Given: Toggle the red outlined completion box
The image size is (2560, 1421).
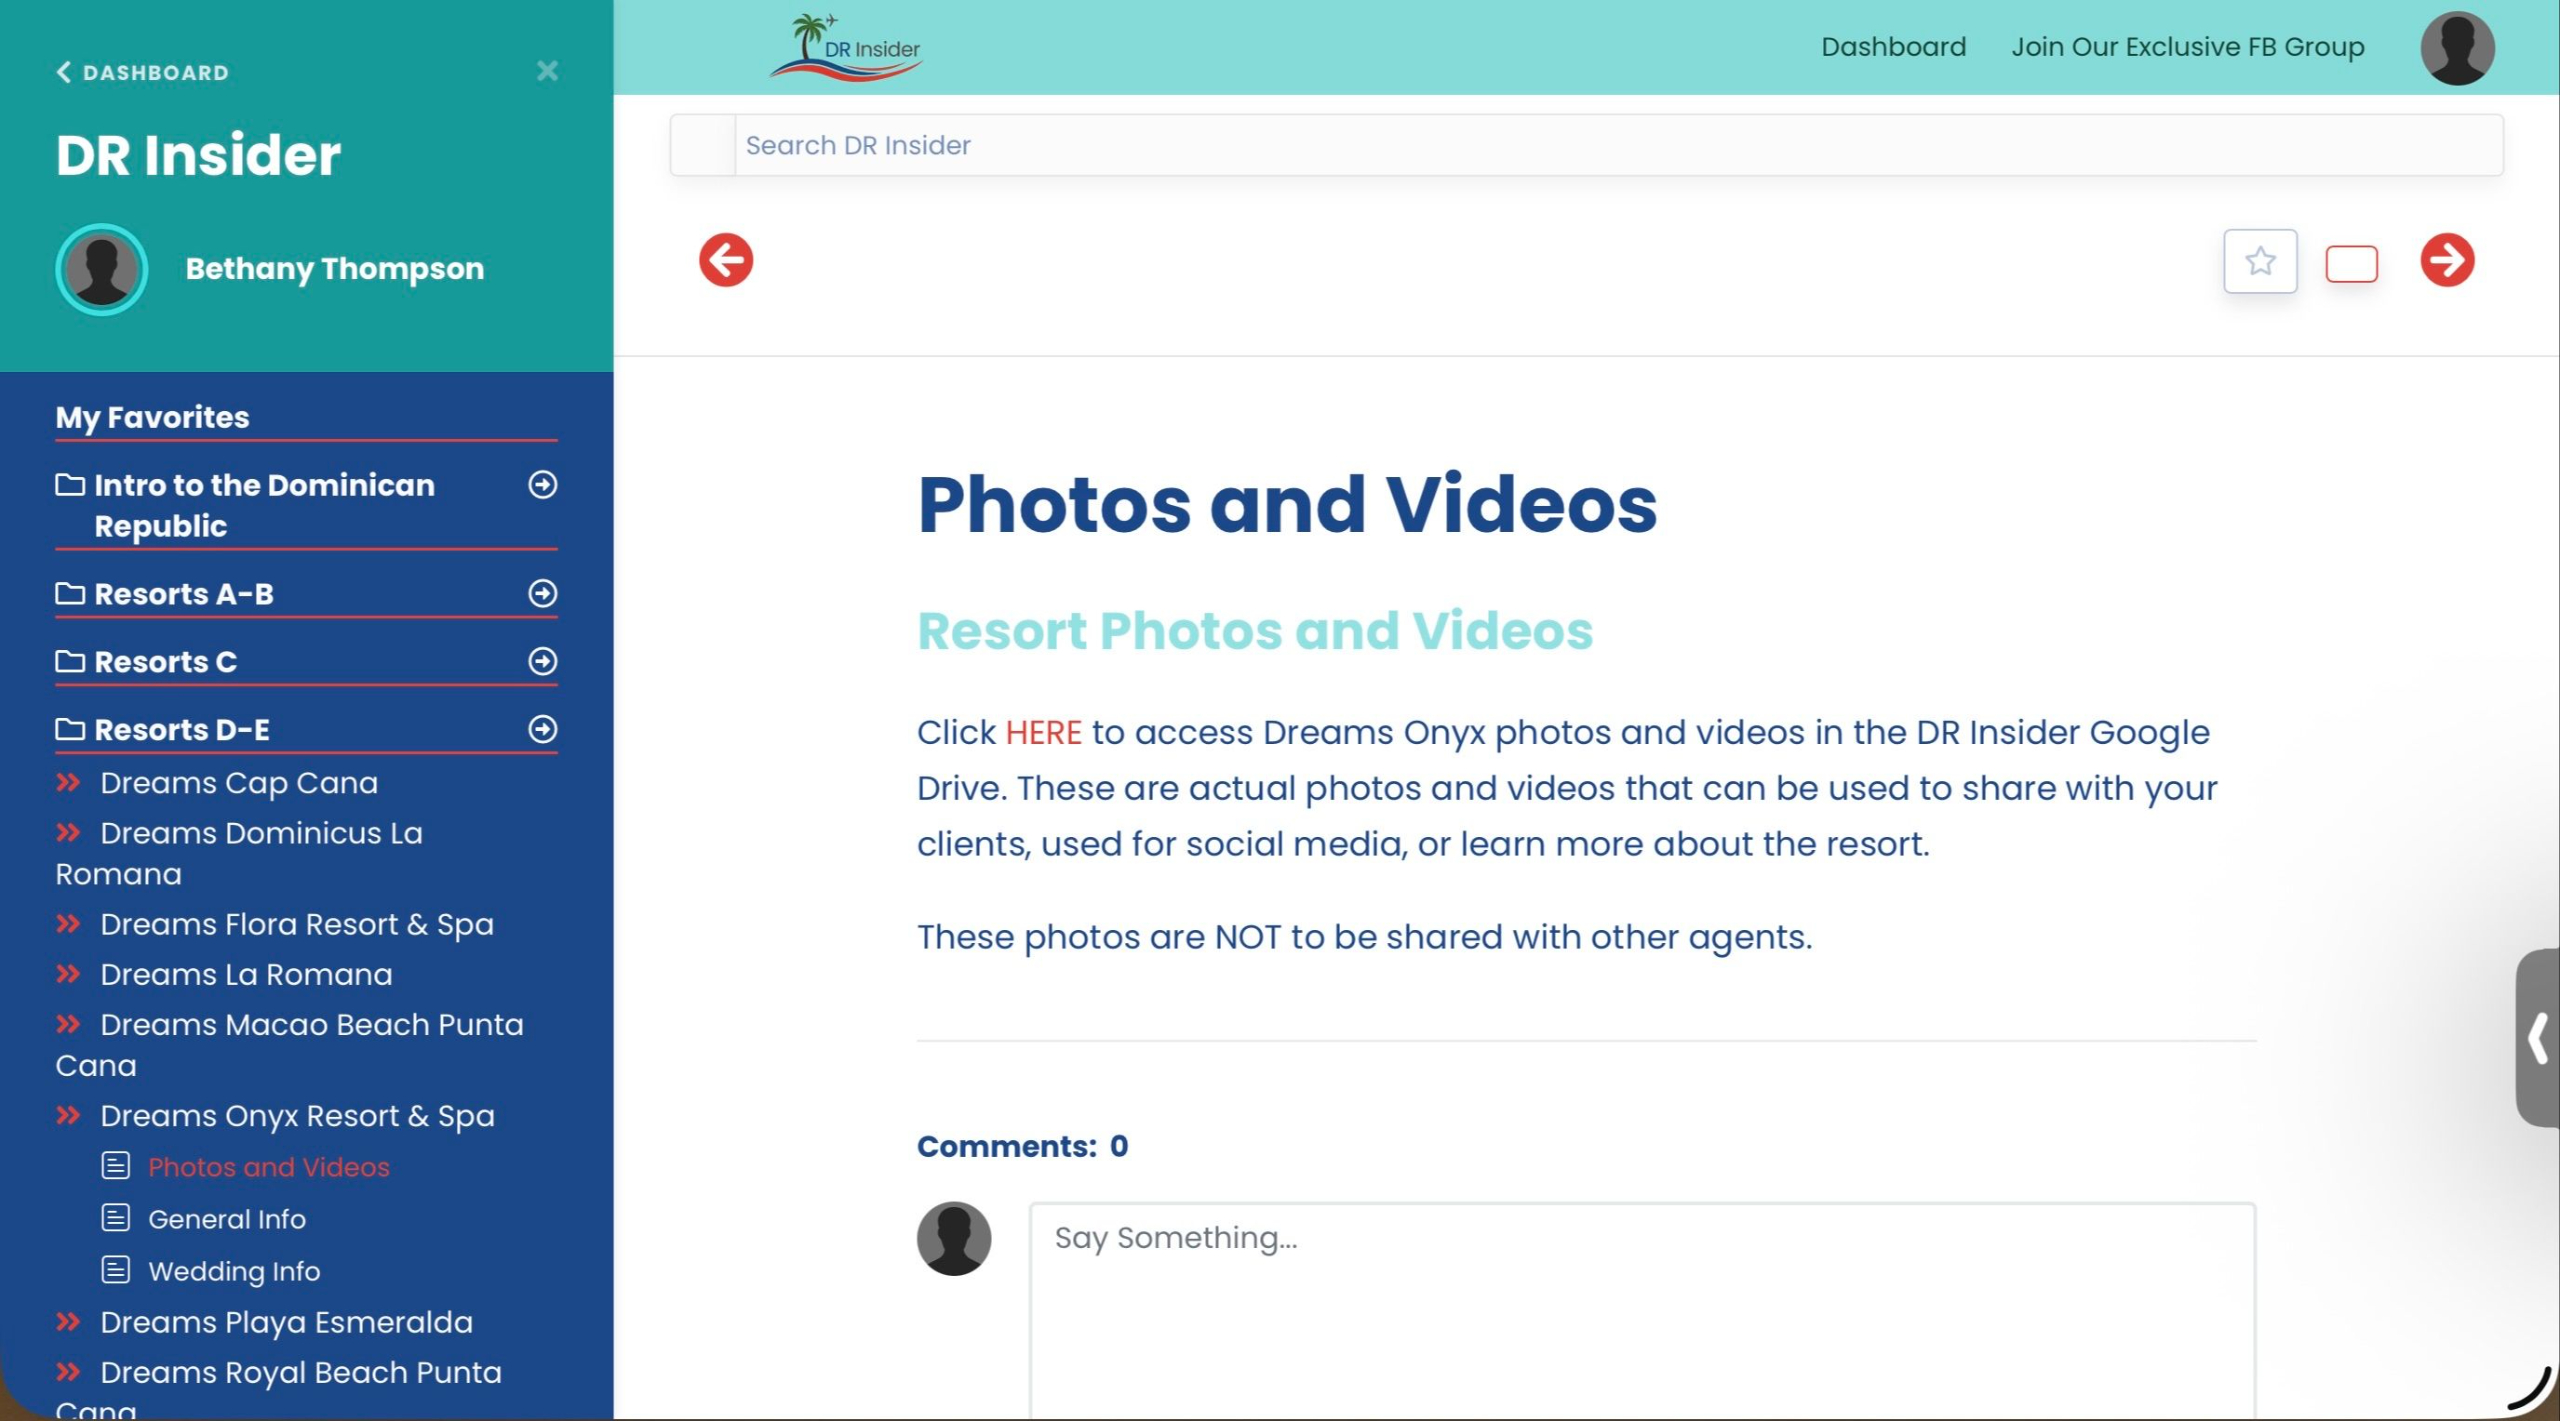Looking at the screenshot, I should point(2350,264).
